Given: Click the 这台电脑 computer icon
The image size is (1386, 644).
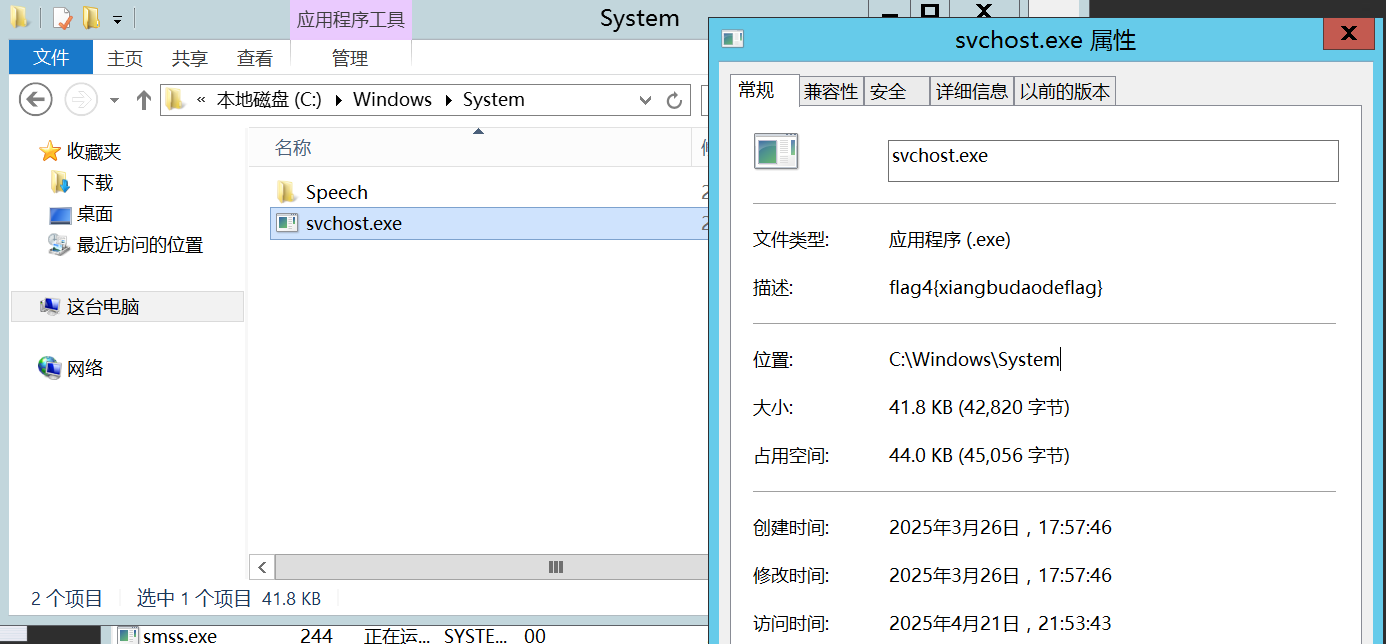Looking at the screenshot, I should point(50,306).
